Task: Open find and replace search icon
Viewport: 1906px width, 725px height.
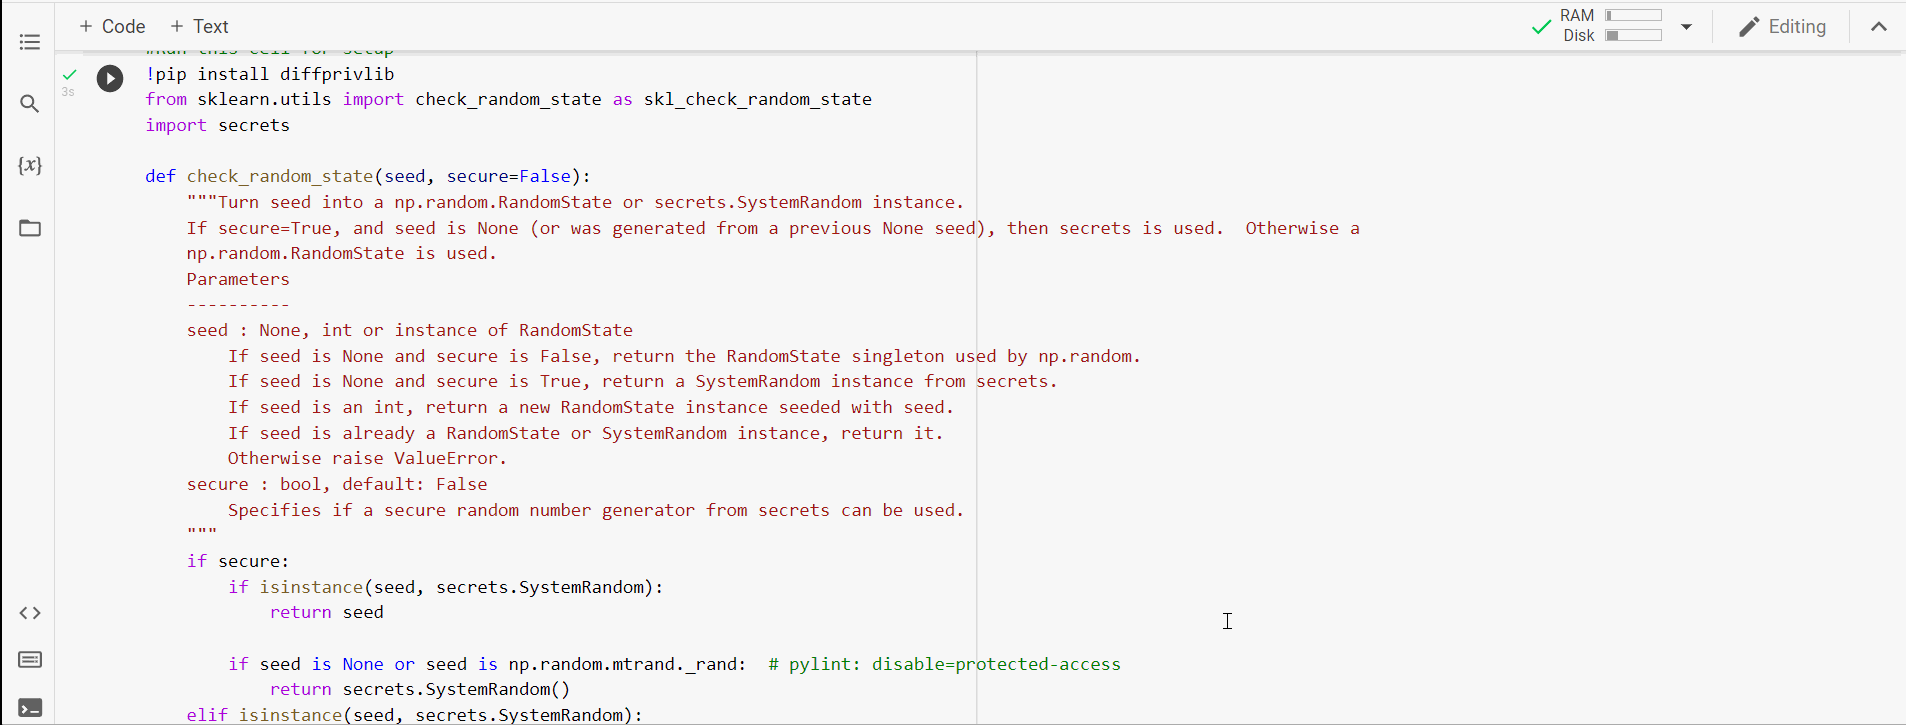Action: click(x=30, y=104)
